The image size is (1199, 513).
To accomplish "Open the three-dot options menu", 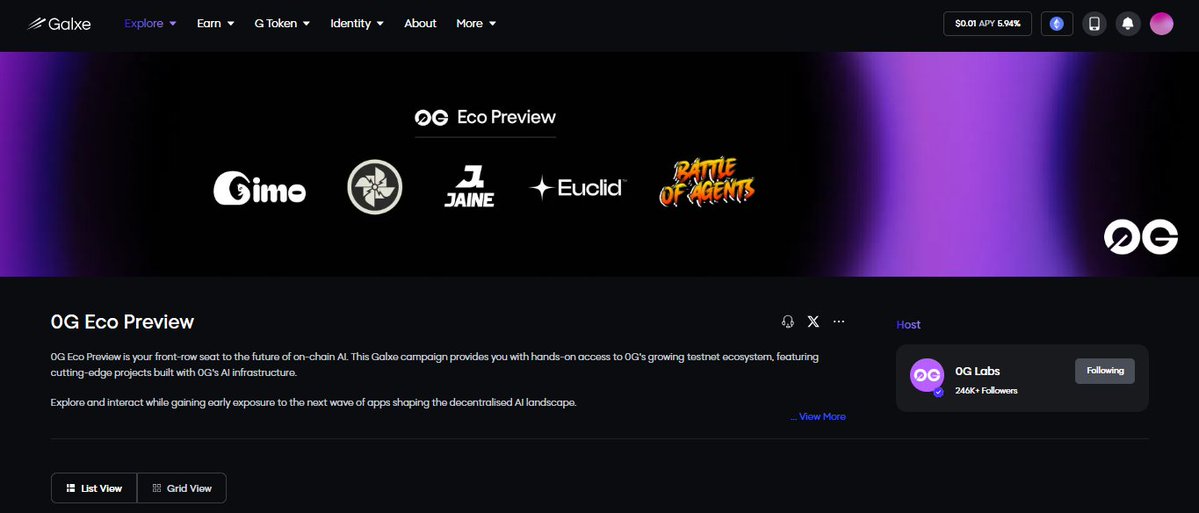I will tap(839, 322).
